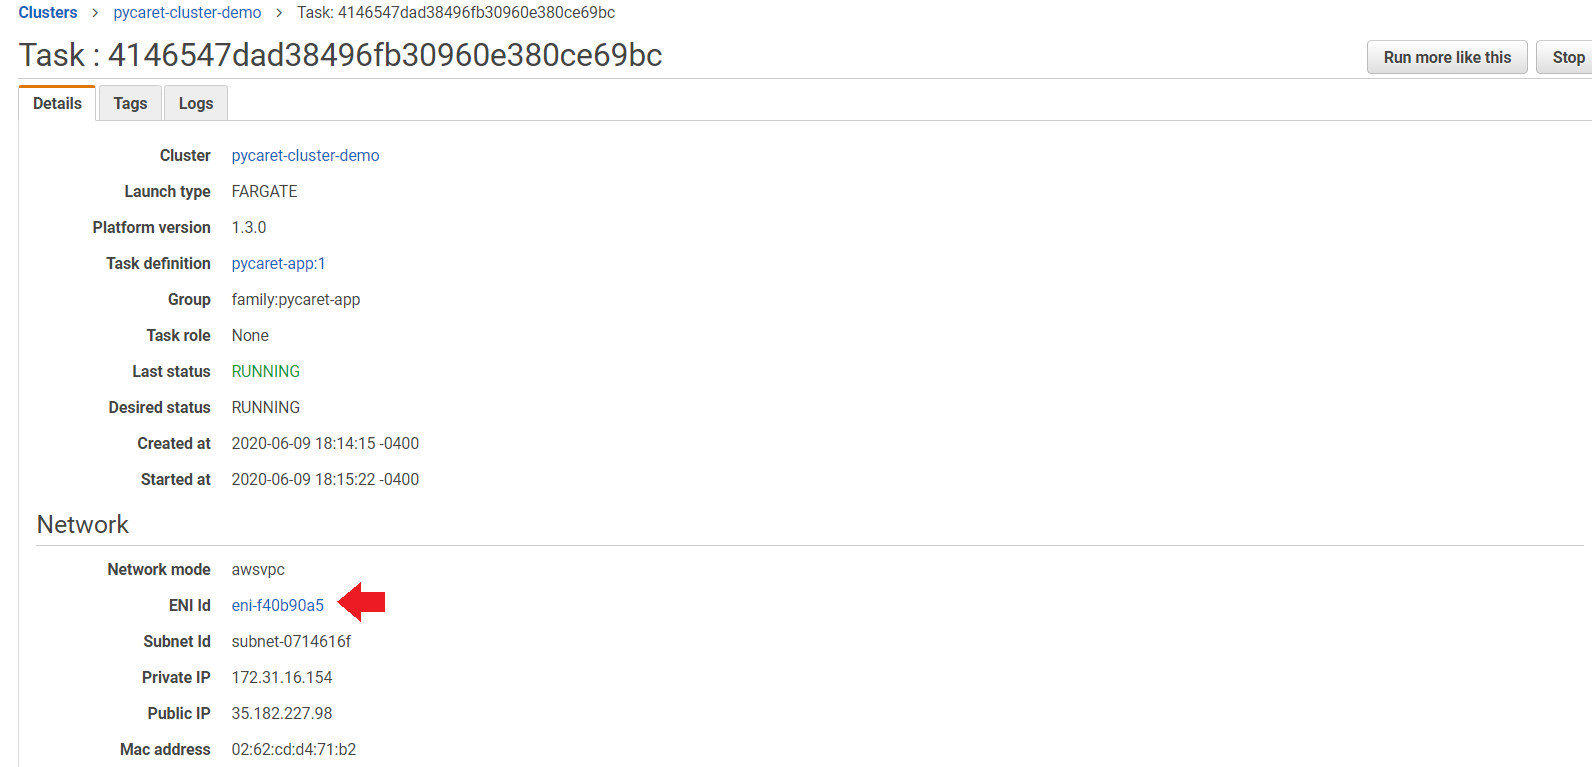Open the Logs tab
Image resolution: width=1592 pixels, height=767 pixels.
[x=196, y=103]
